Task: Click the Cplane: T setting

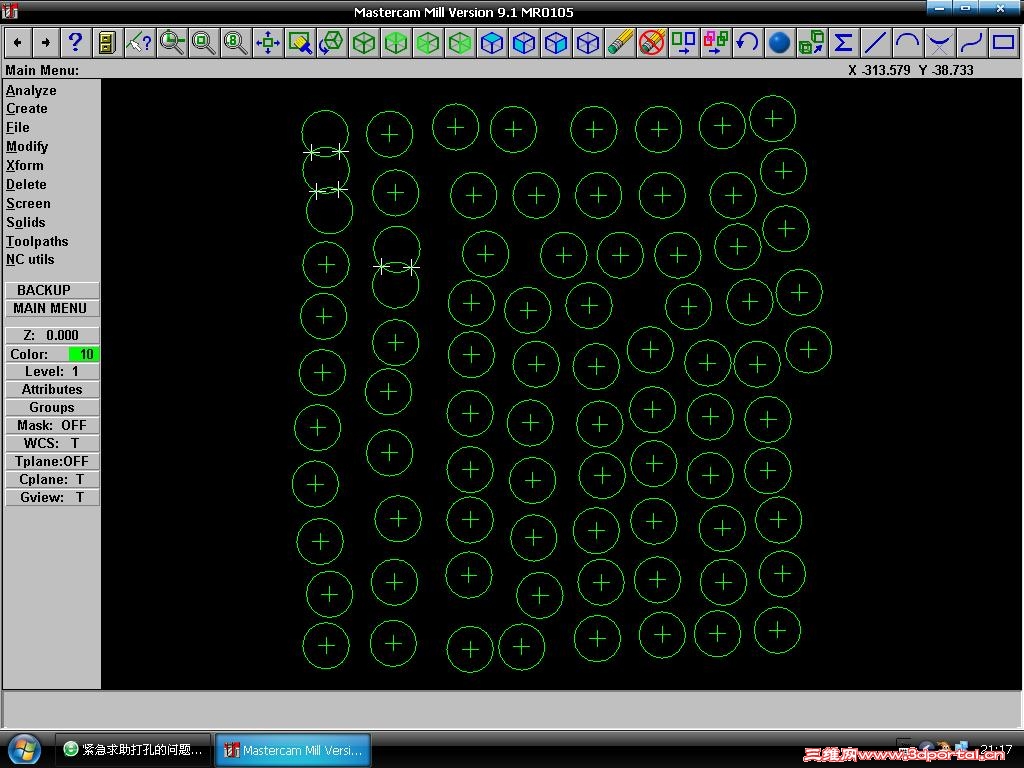Action: [x=52, y=479]
